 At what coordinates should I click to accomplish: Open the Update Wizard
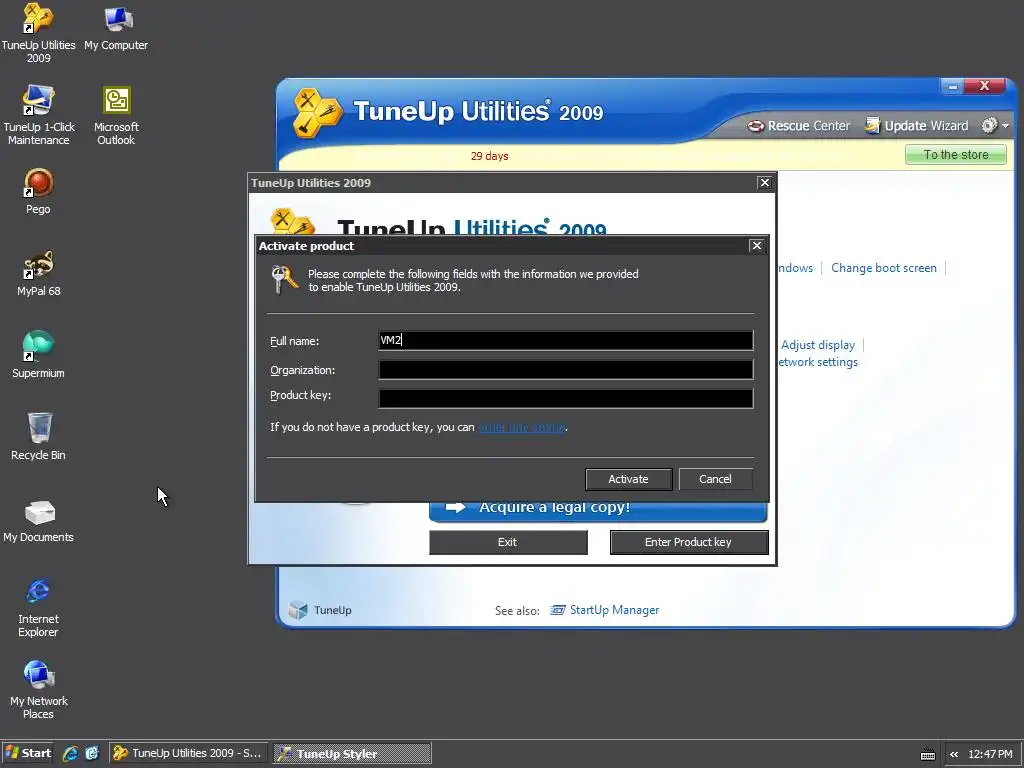tap(916, 125)
